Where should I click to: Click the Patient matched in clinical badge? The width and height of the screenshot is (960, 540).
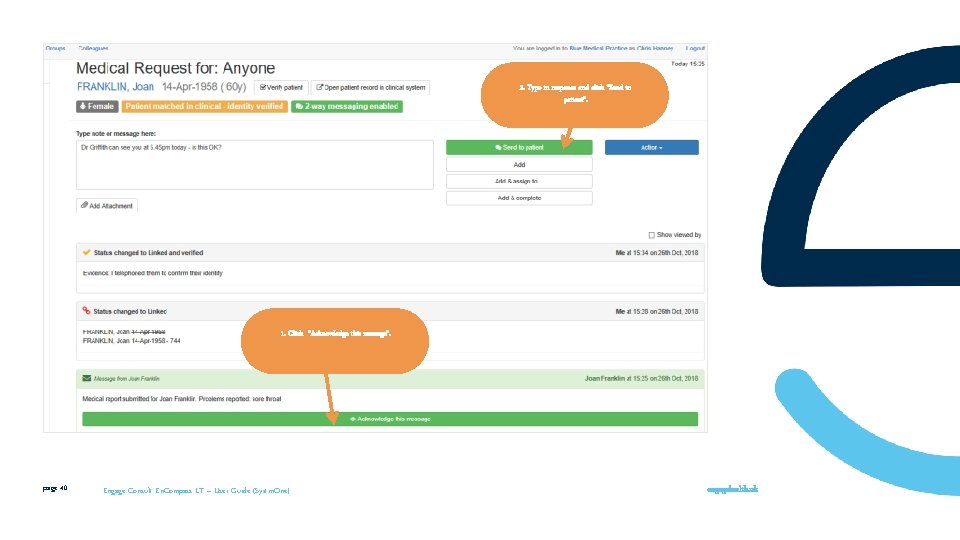coord(204,107)
